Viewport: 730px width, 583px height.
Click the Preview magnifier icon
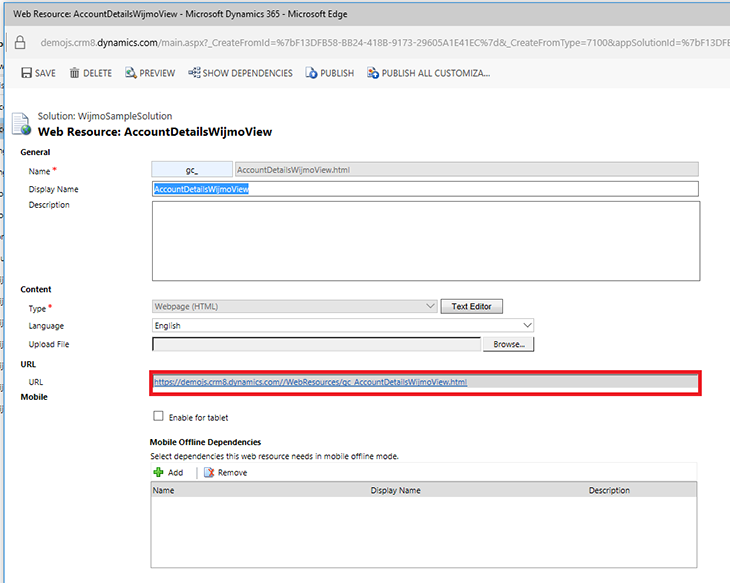pos(130,73)
